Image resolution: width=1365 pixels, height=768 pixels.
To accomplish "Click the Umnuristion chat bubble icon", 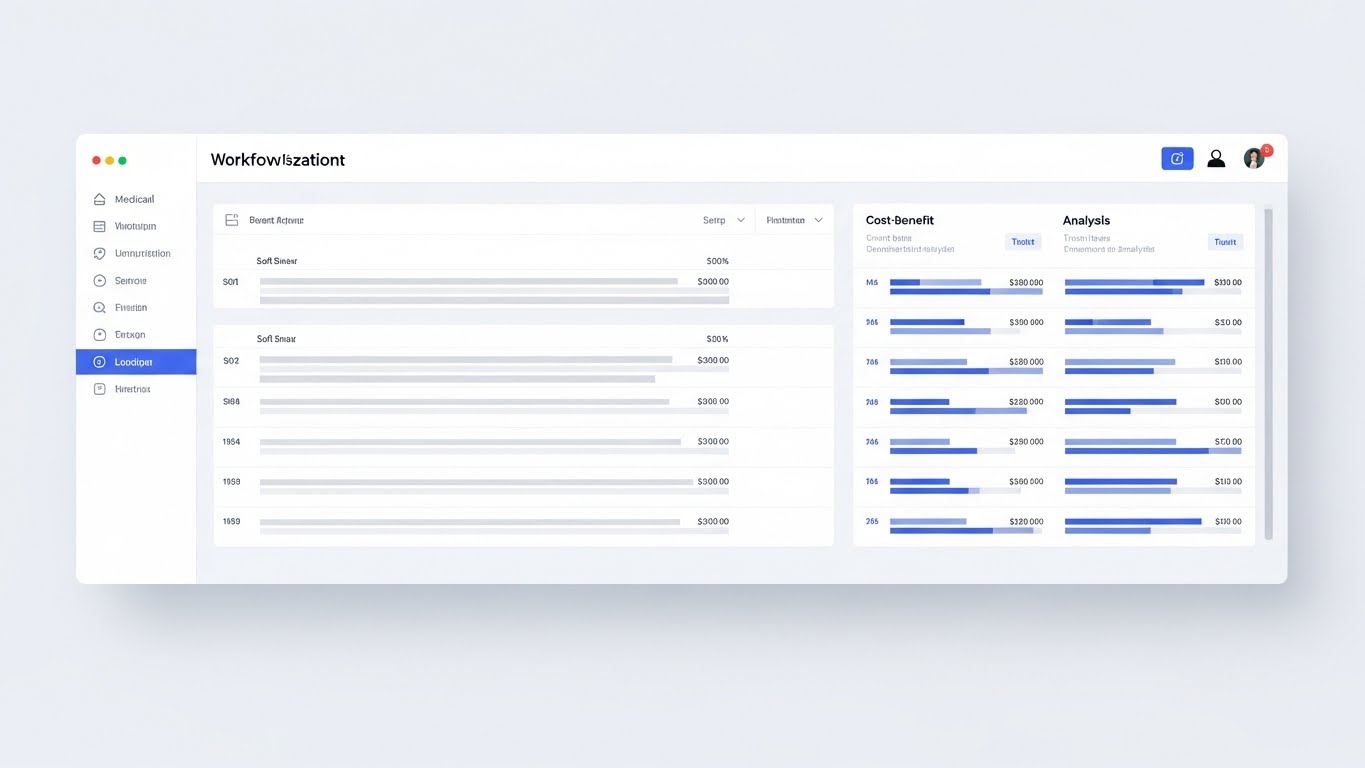I will tap(97, 253).
